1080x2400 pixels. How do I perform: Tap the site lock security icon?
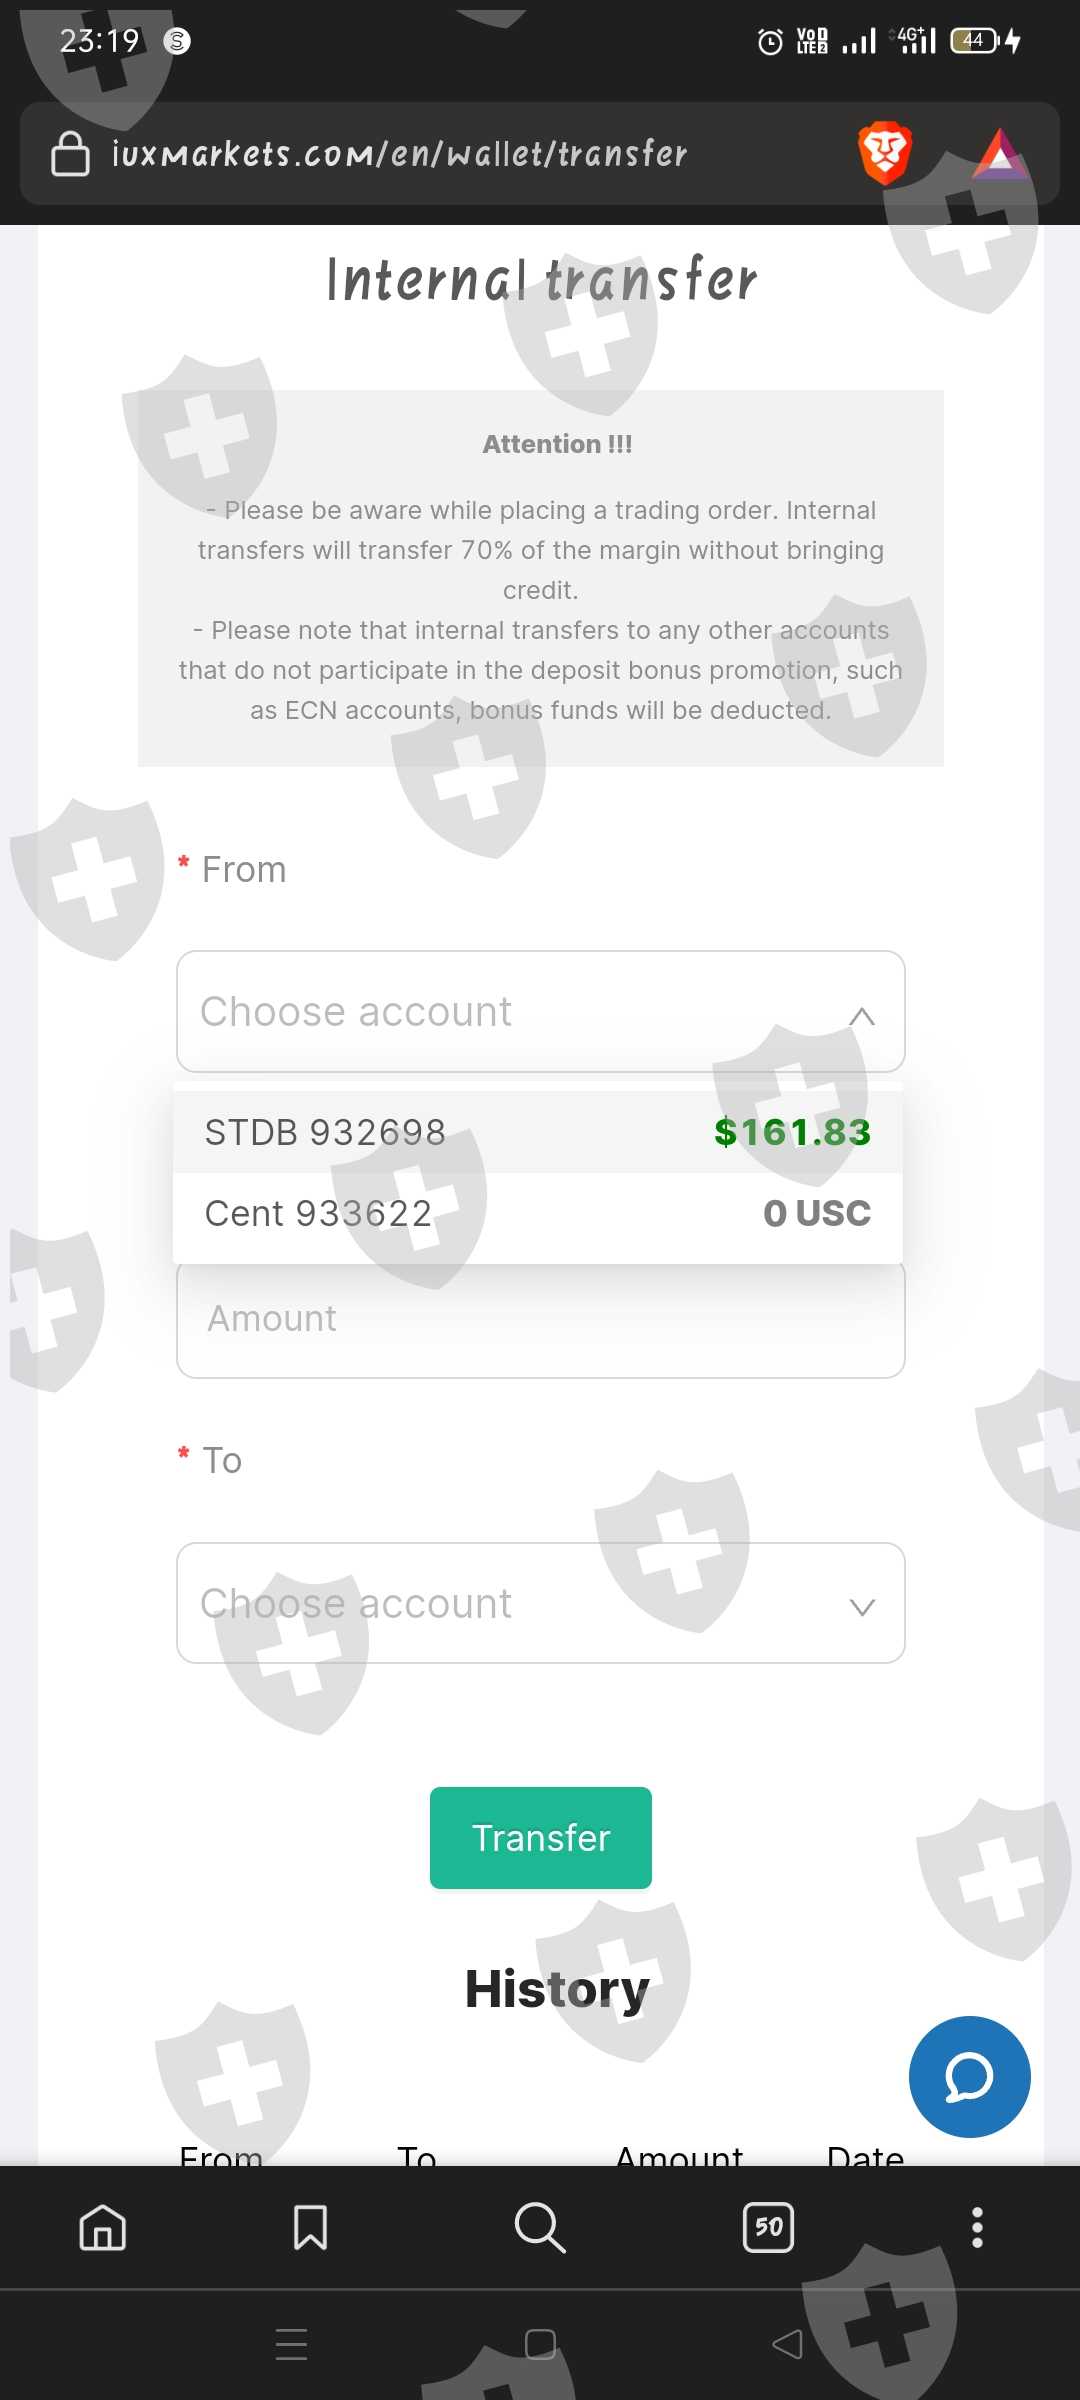pyautogui.click(x=70, y=154)
